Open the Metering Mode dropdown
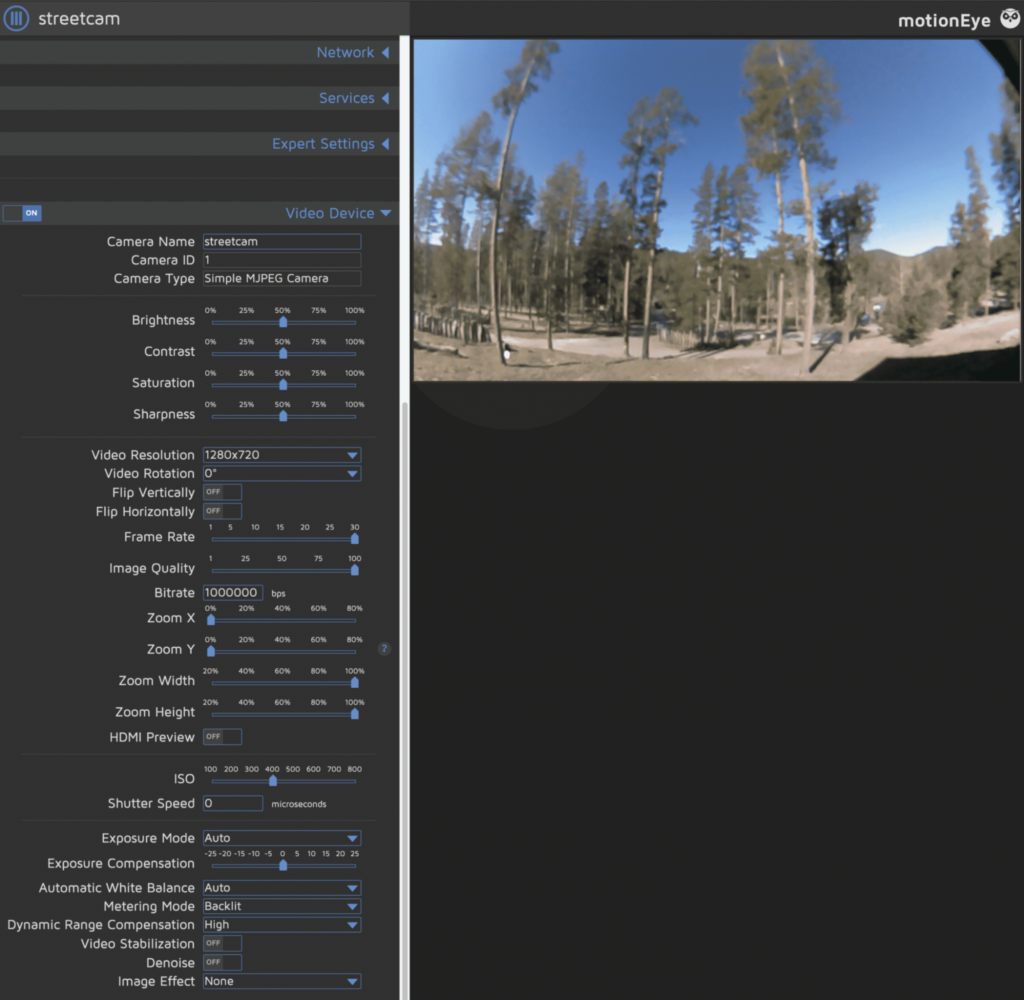 [x=281, y=906]
